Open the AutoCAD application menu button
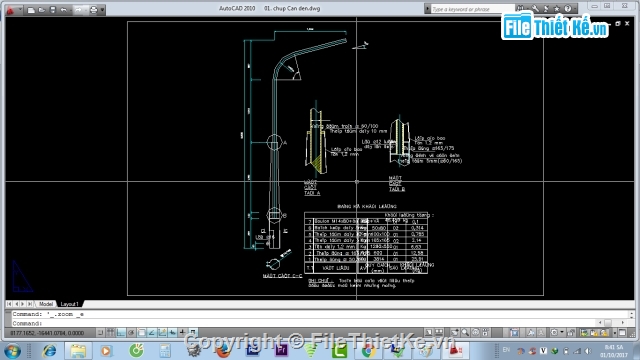This screenshot has width=640, height=360. (10, 10)
